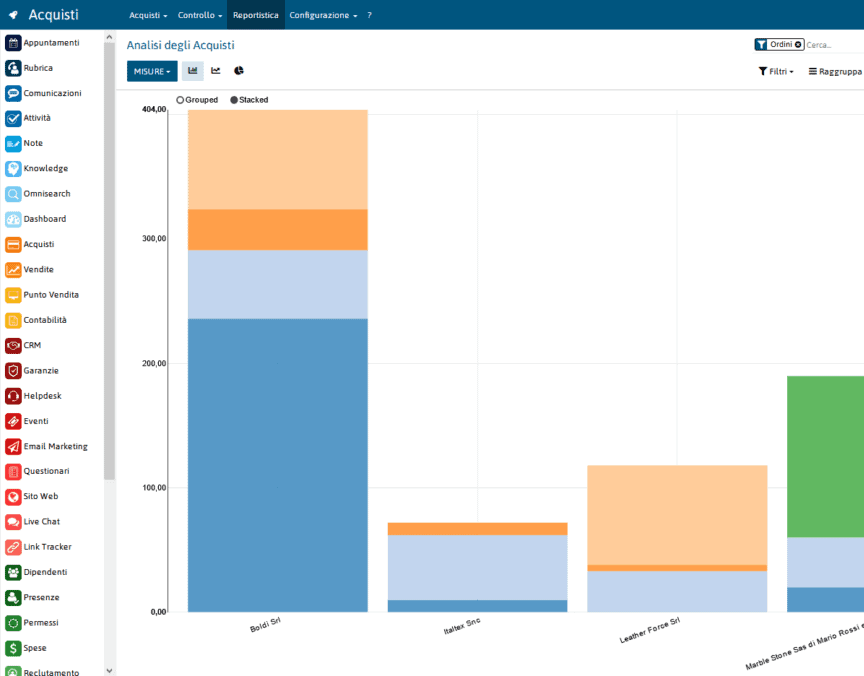Click the green Marble Stone bar segment
Viewport: 864px width, 676px height.
(825, 457)
